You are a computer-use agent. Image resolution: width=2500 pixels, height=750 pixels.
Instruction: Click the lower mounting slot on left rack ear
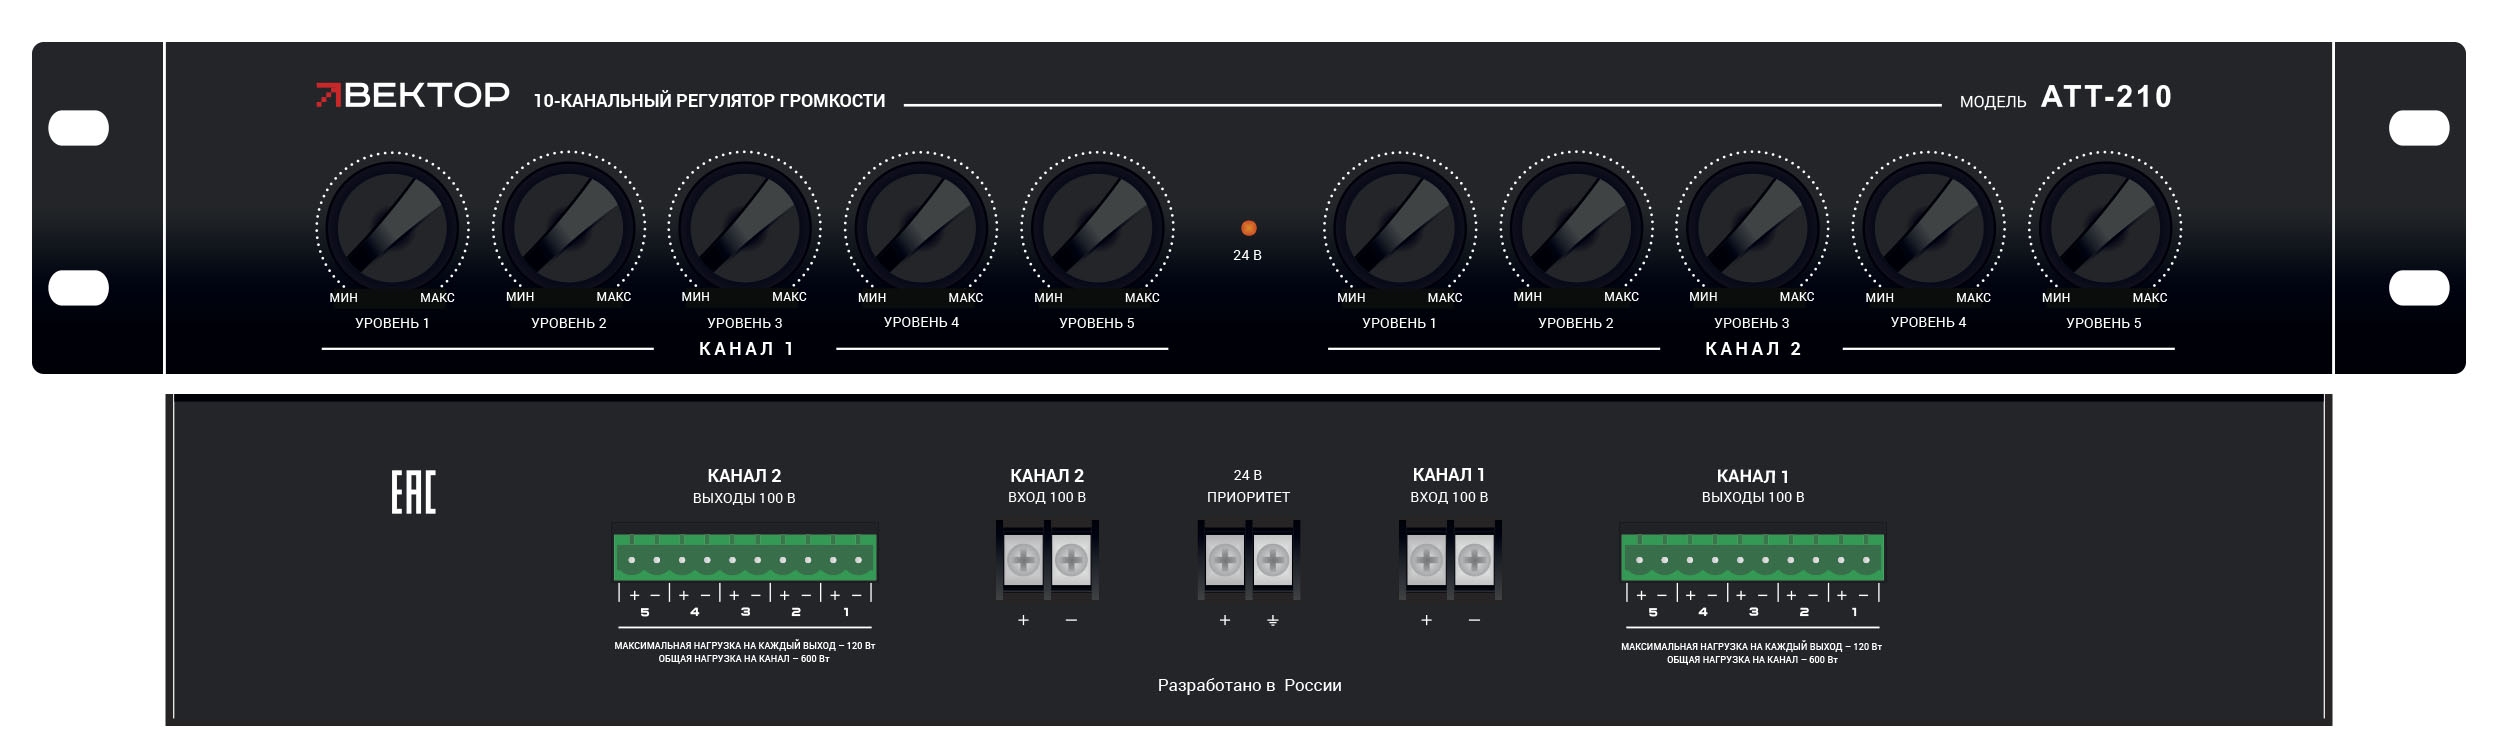point(79,288)
